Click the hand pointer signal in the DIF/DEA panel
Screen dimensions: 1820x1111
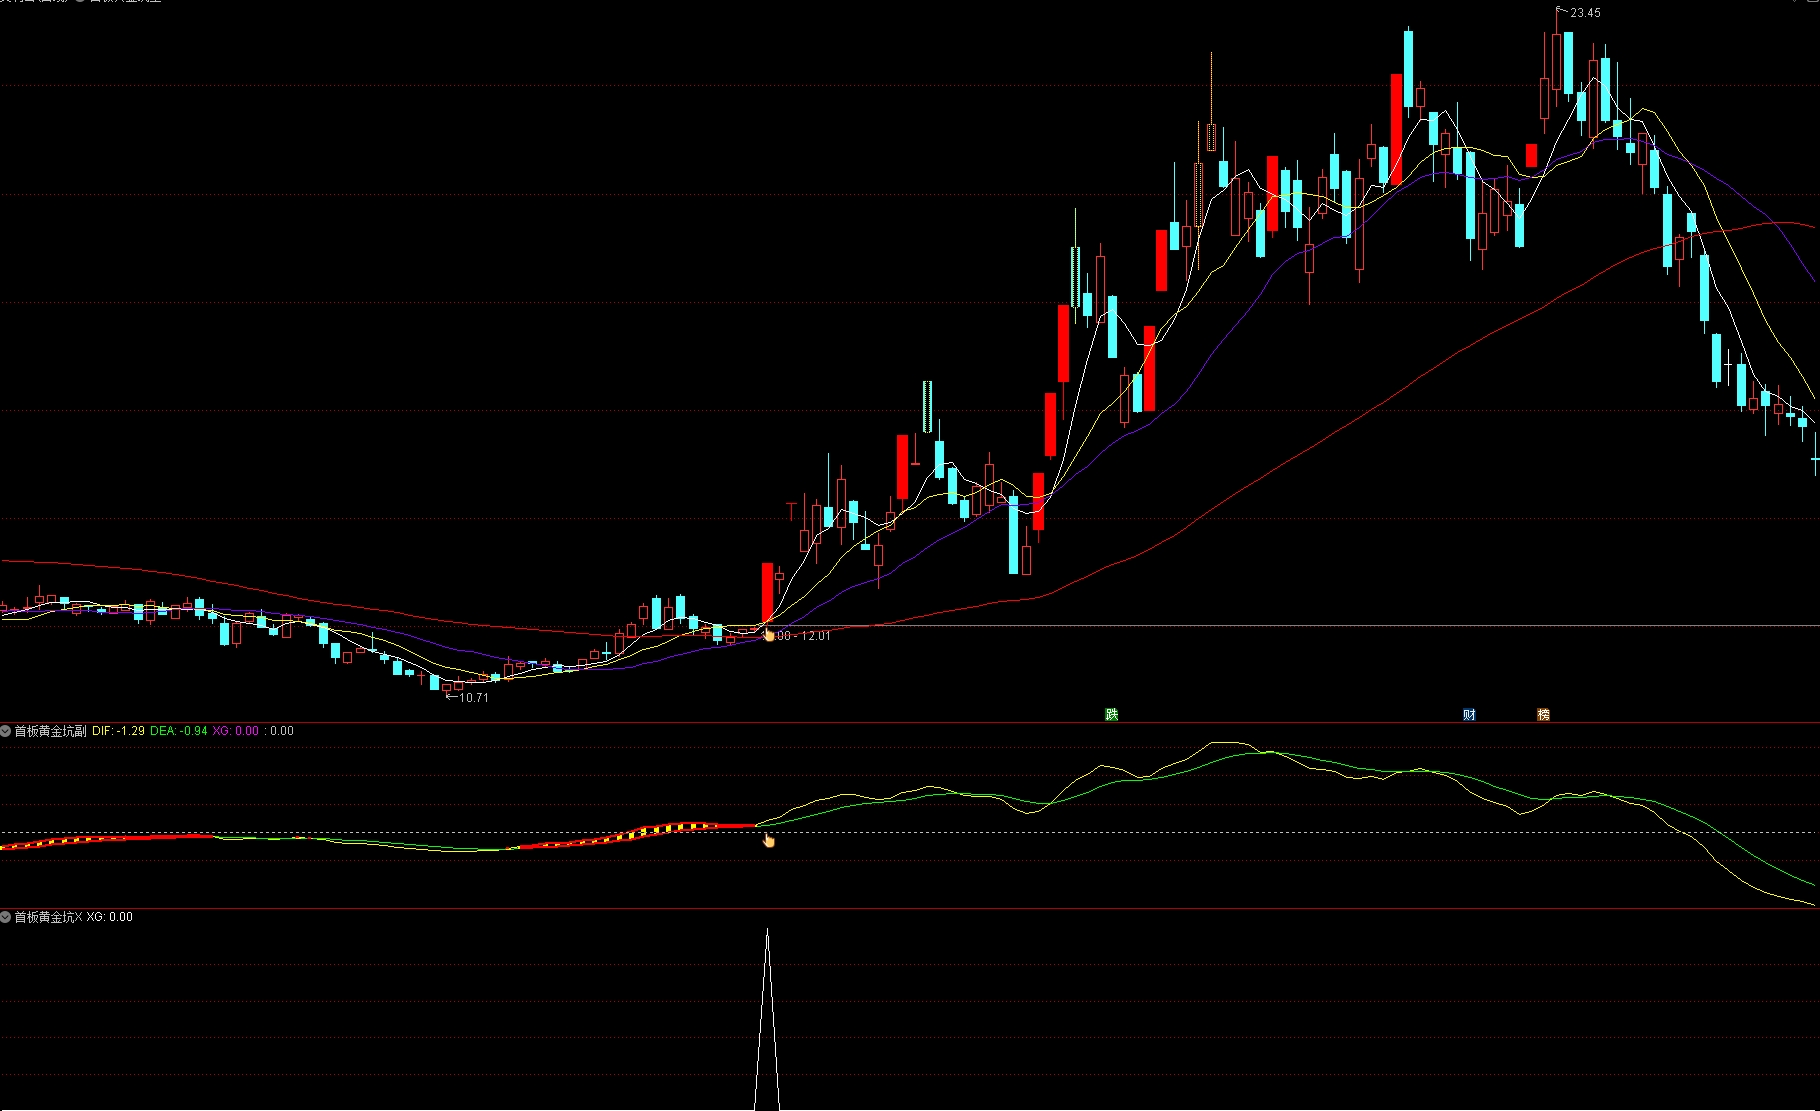point(768,840)
